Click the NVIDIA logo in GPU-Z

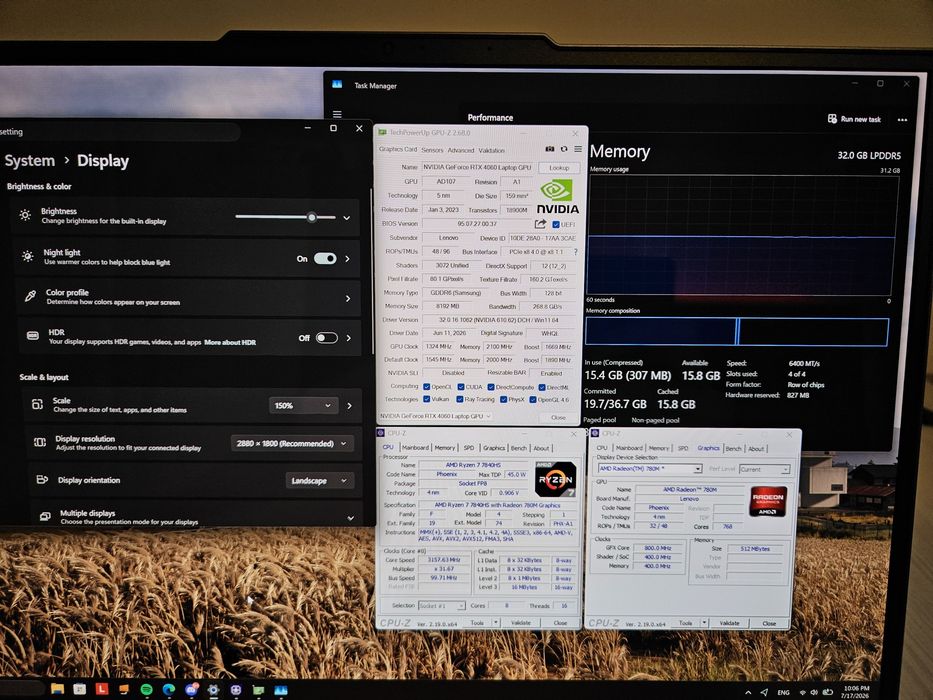click(557, 197)
